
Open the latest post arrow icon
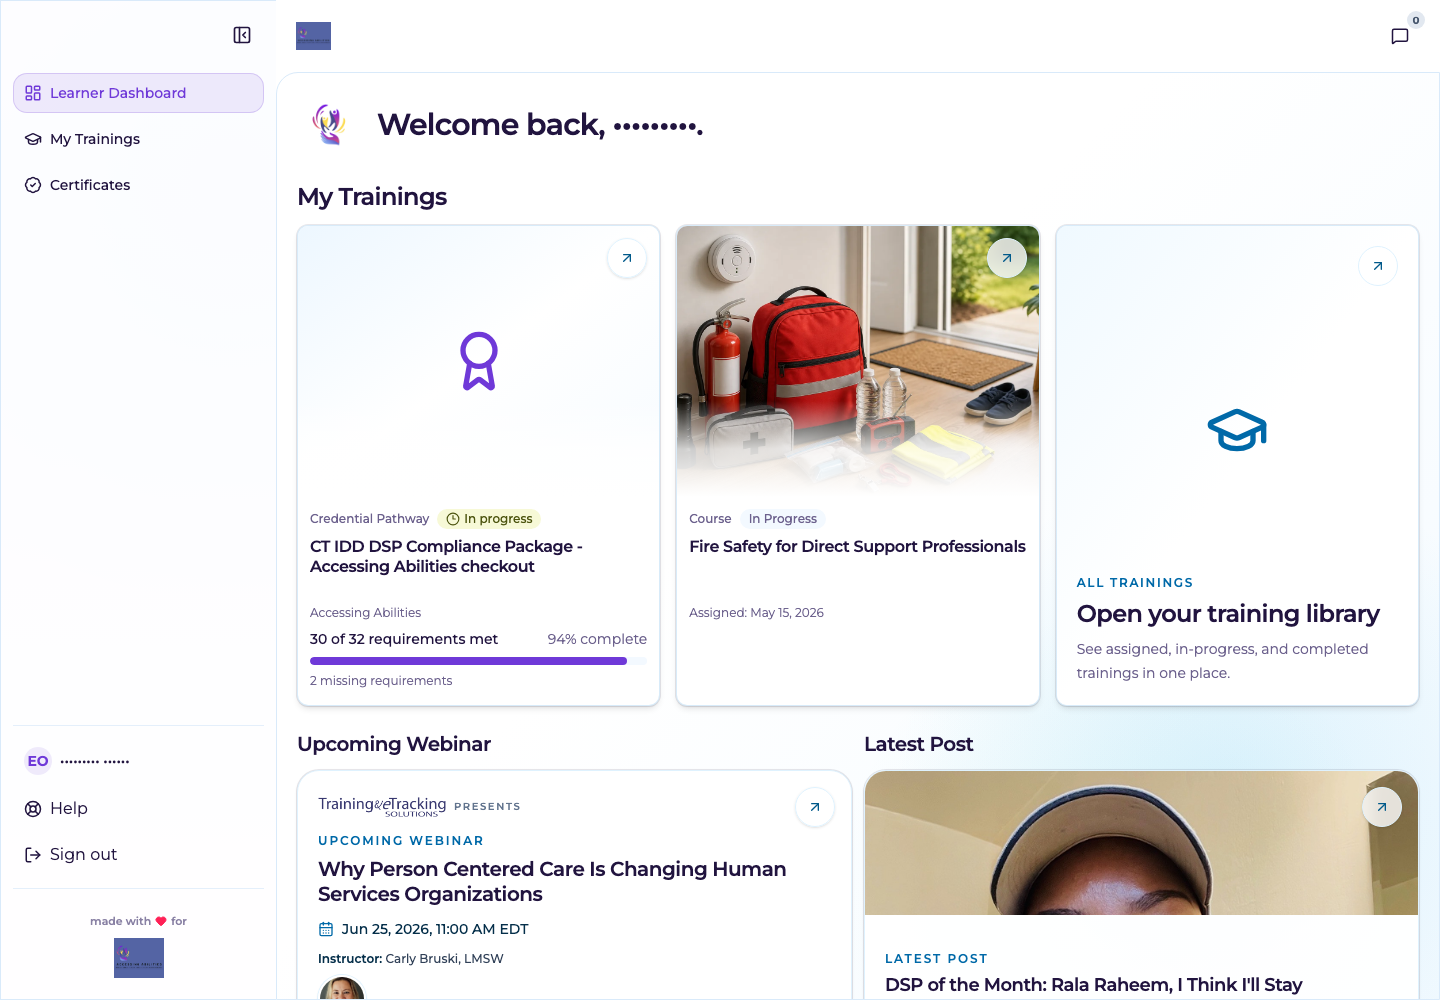pos(1382,807)
